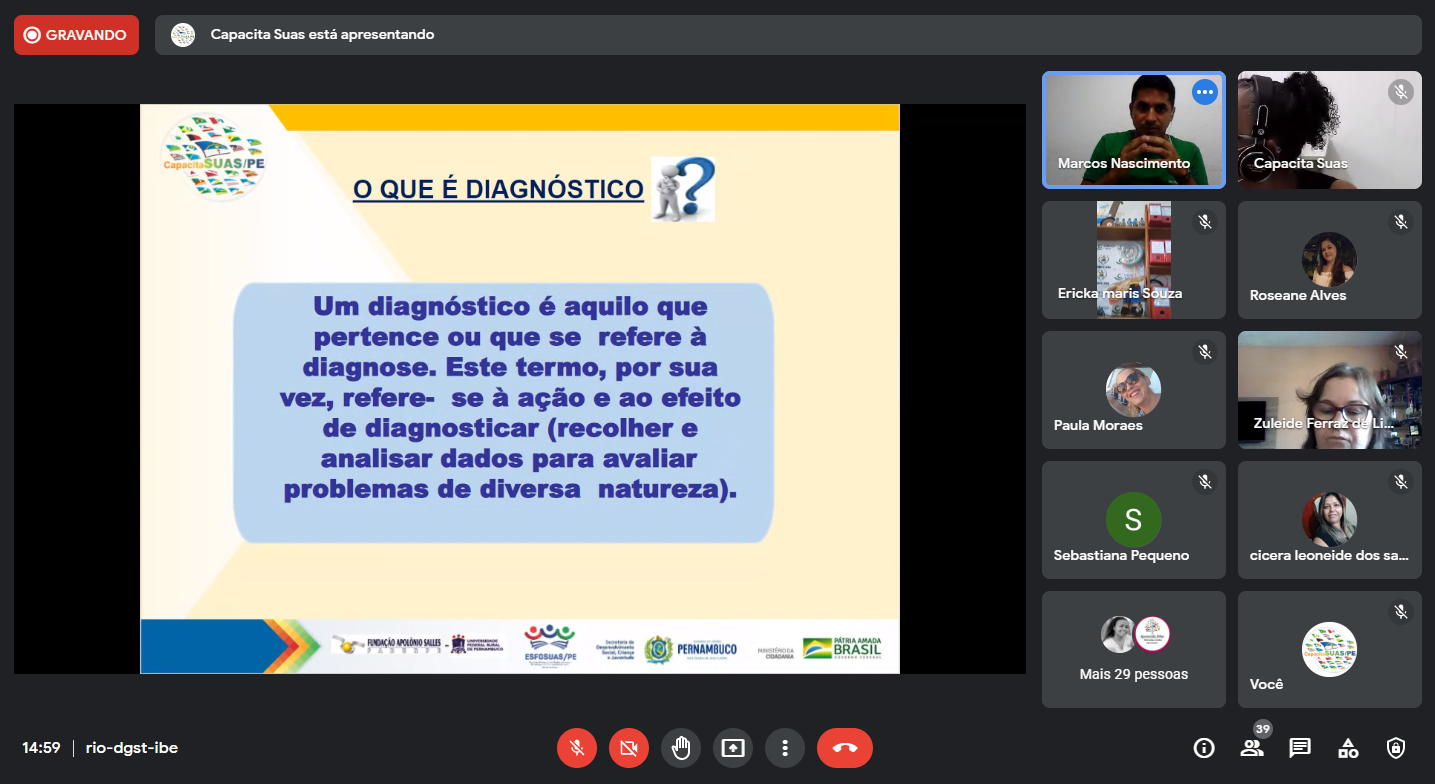Select Zuleide Ferraz video tile
1435x784 pixels.
(1329, 390)
